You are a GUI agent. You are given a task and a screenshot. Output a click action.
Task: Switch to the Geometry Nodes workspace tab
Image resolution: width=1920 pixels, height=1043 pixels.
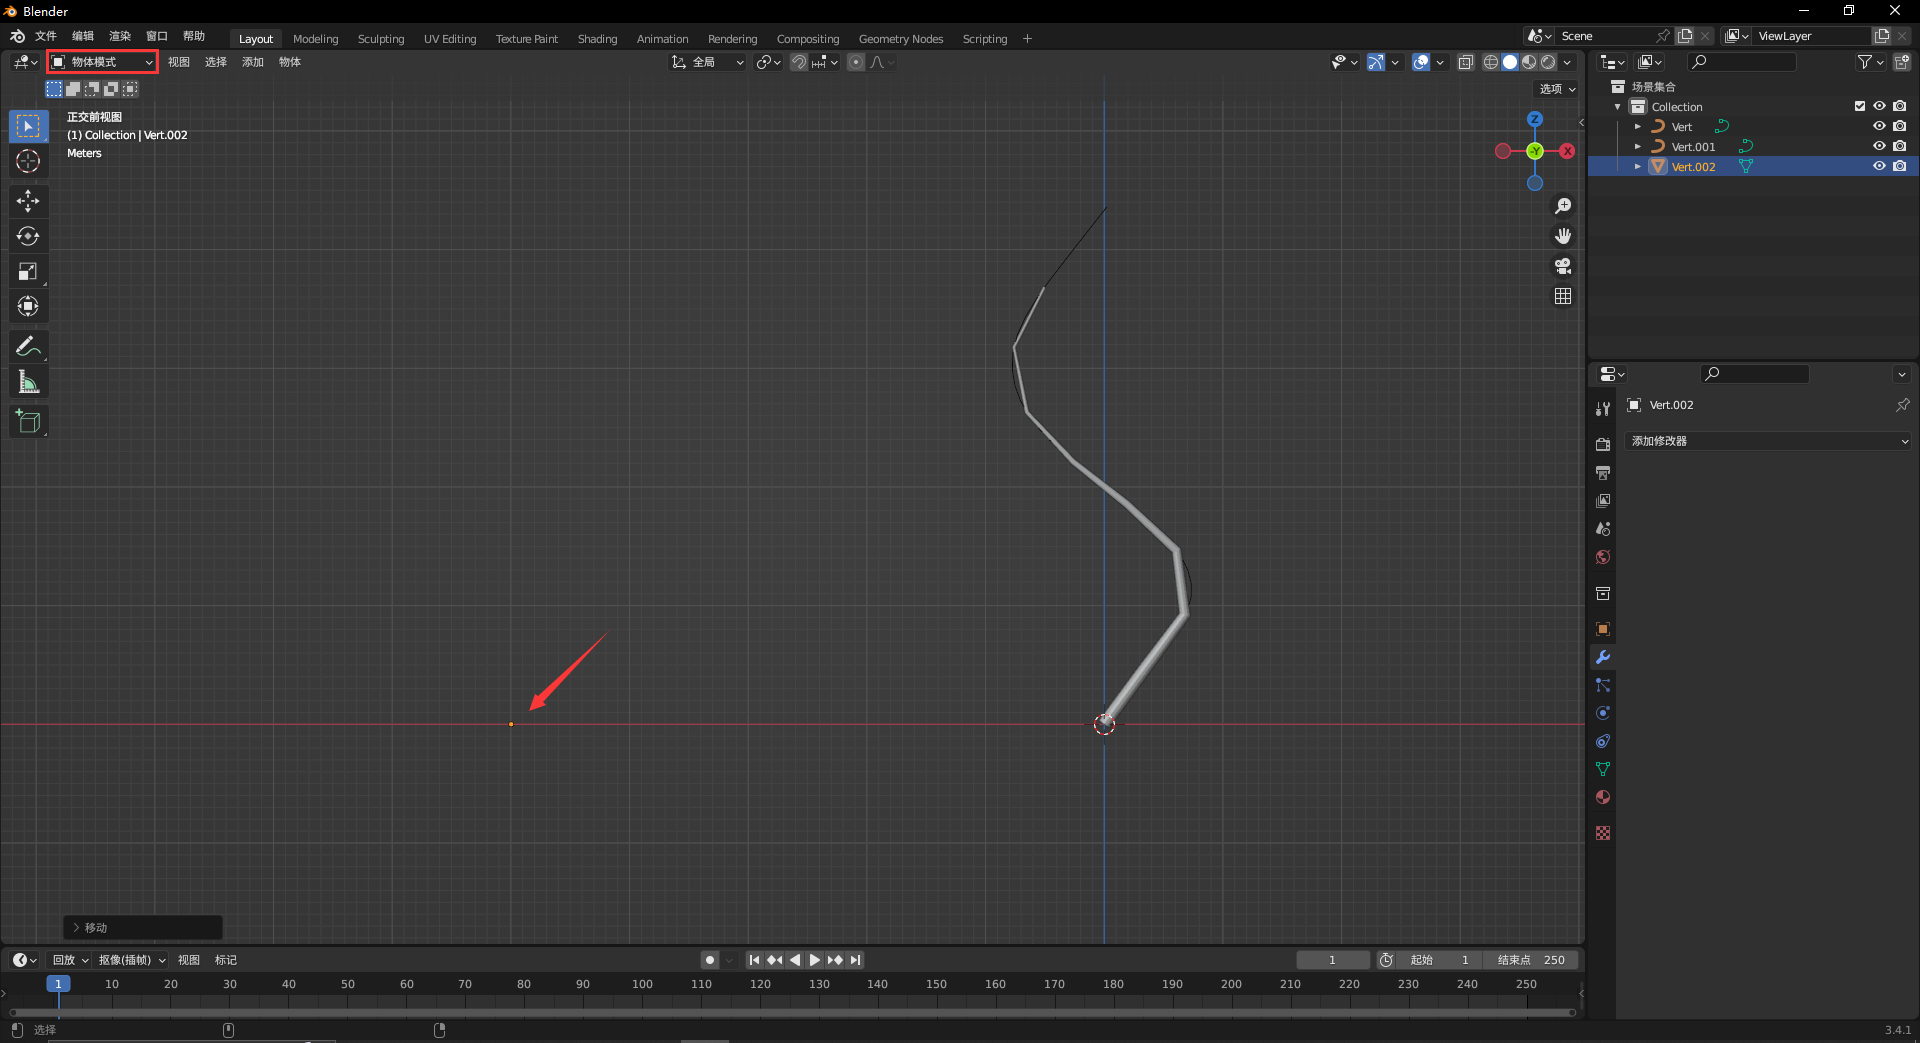click(x=901, y=39)
